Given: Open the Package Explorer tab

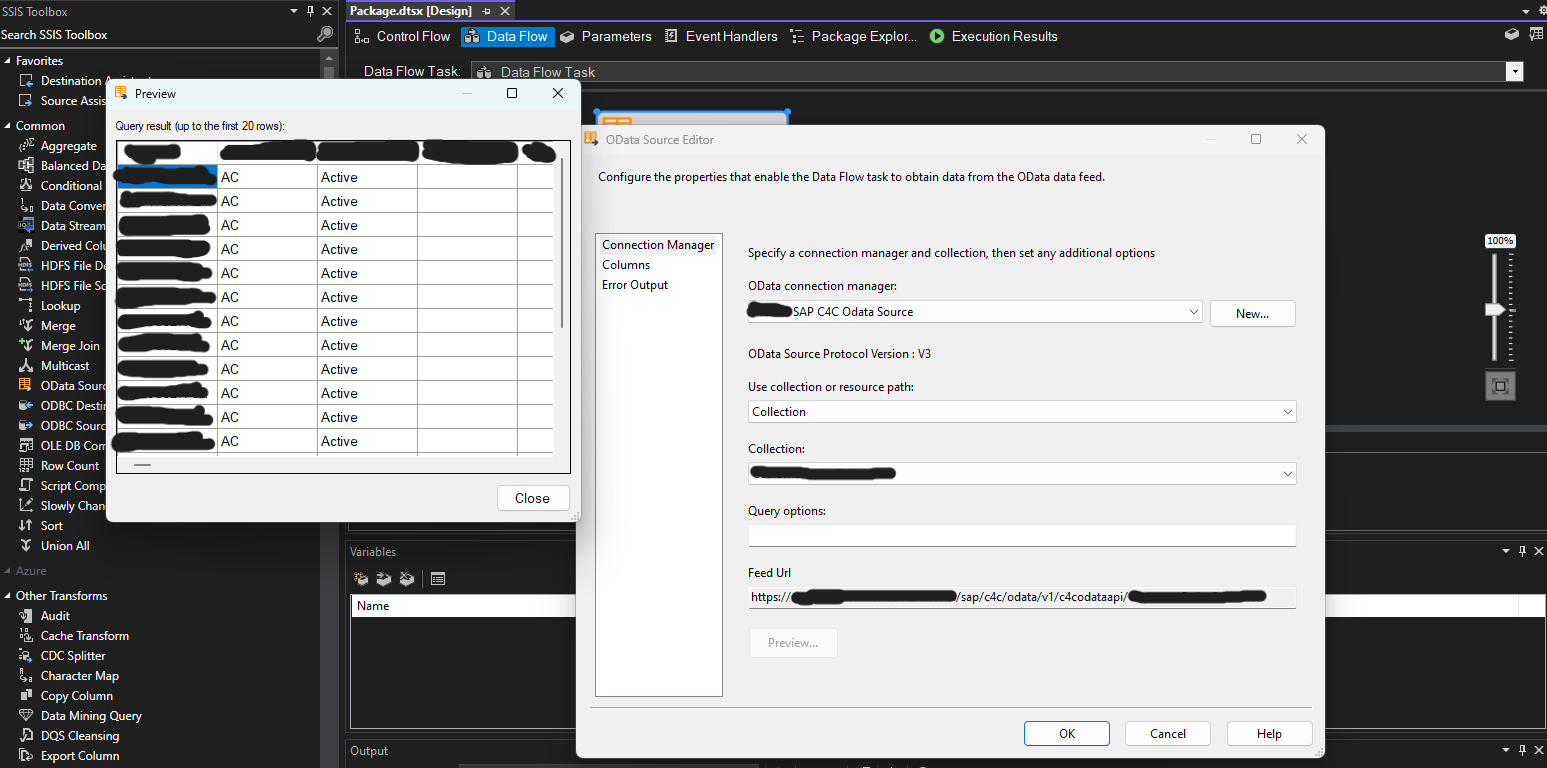Looking at the screenshot, I should pos(853,36).
